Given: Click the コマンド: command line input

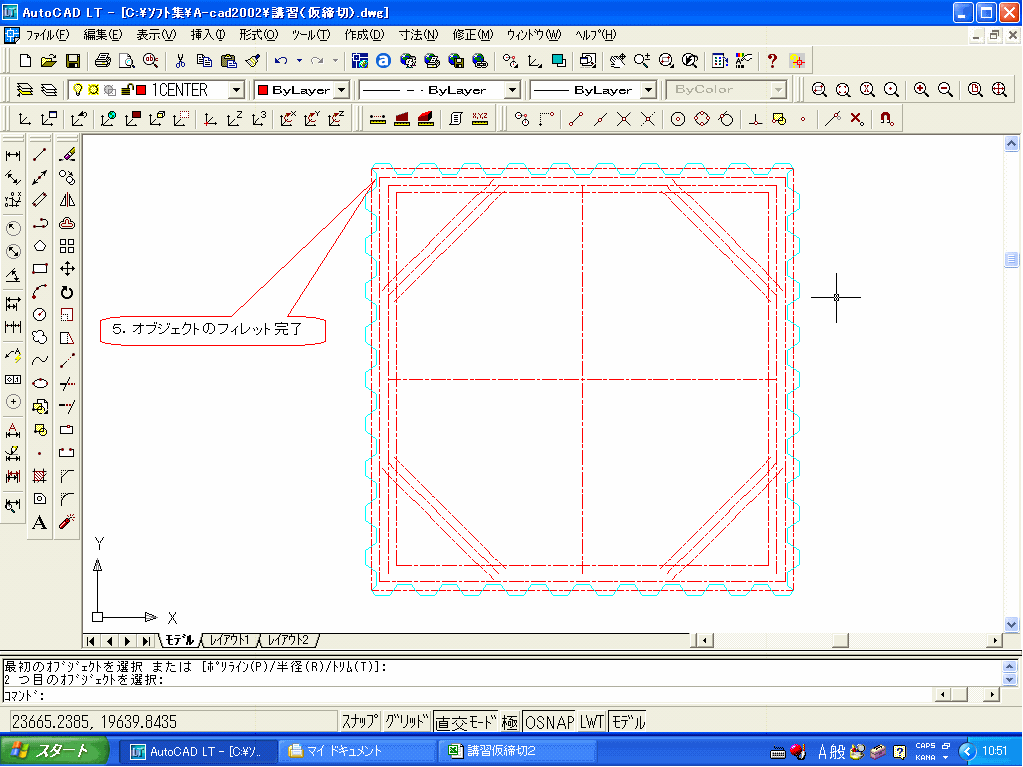Looking at the screenshot, I should point(468,695).
